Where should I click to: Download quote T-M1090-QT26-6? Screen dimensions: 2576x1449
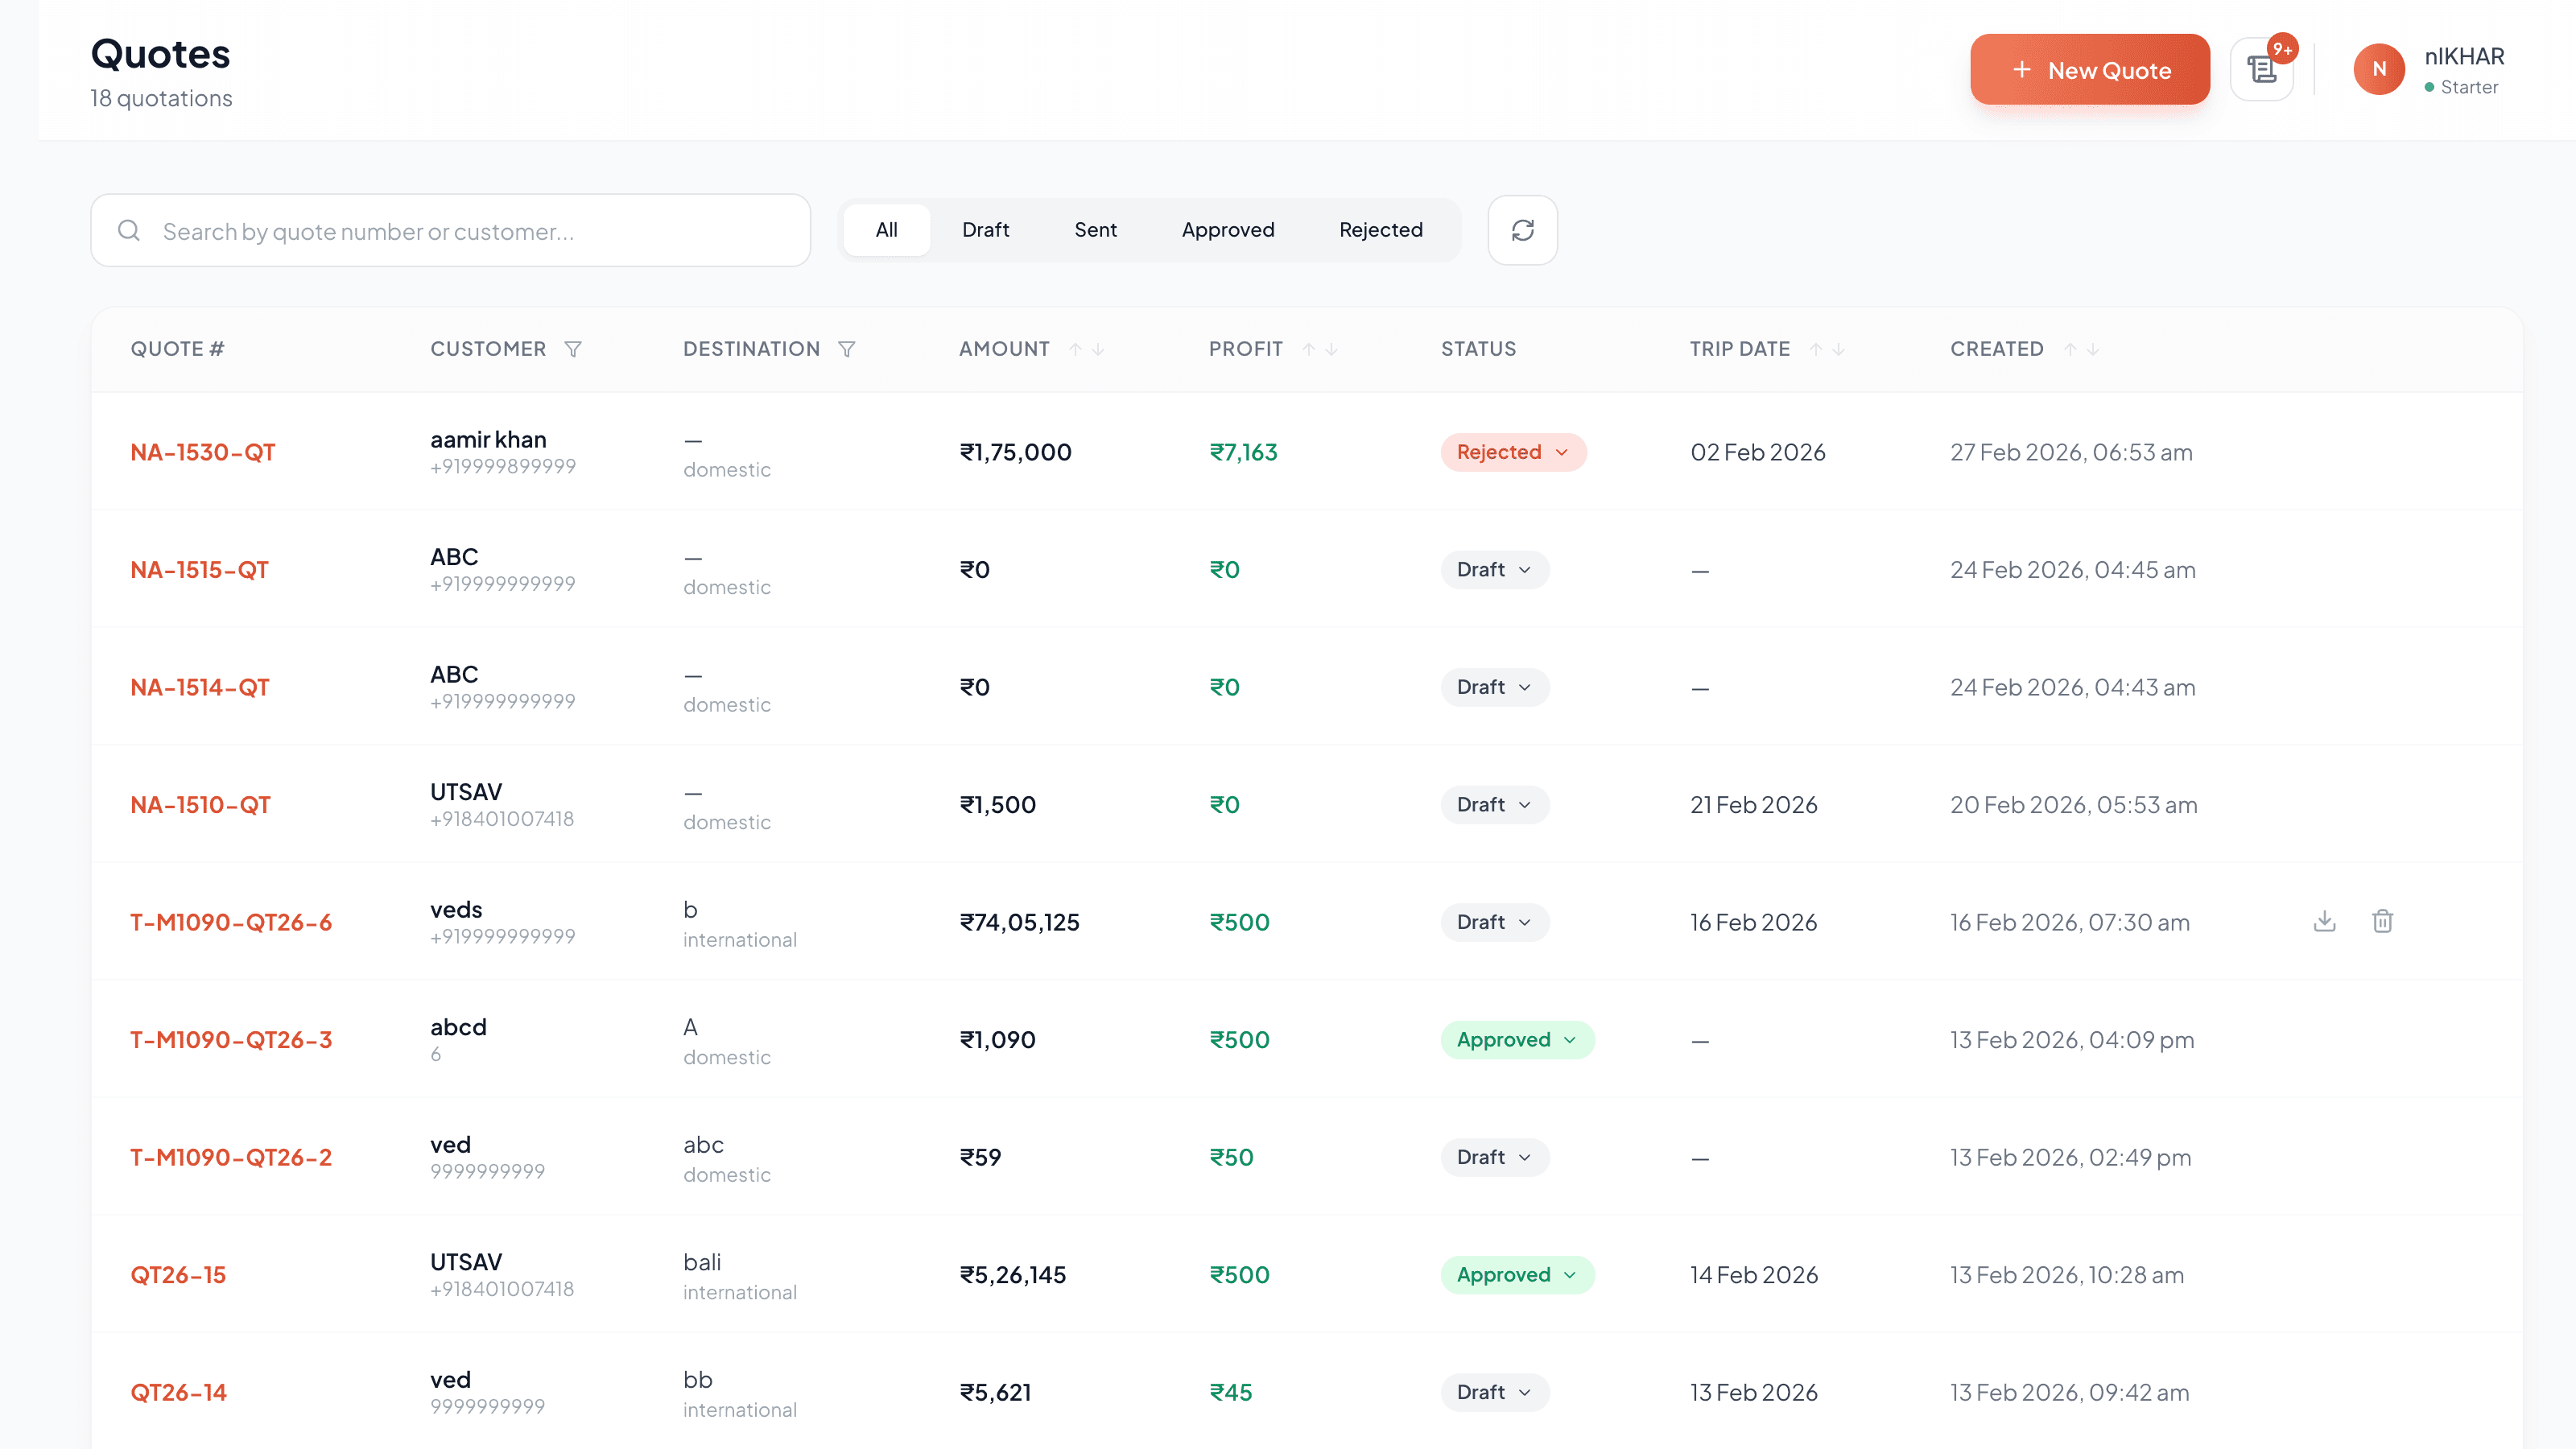(x=2325, y=921)
